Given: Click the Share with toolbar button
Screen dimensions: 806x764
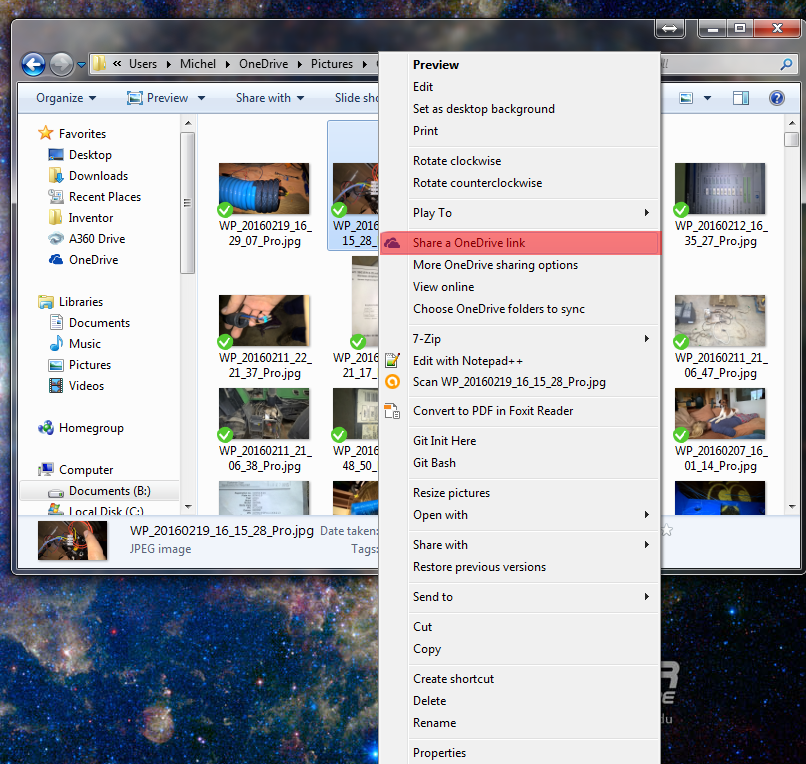Looking at the screenshot, I should click(x=270, y=98).
